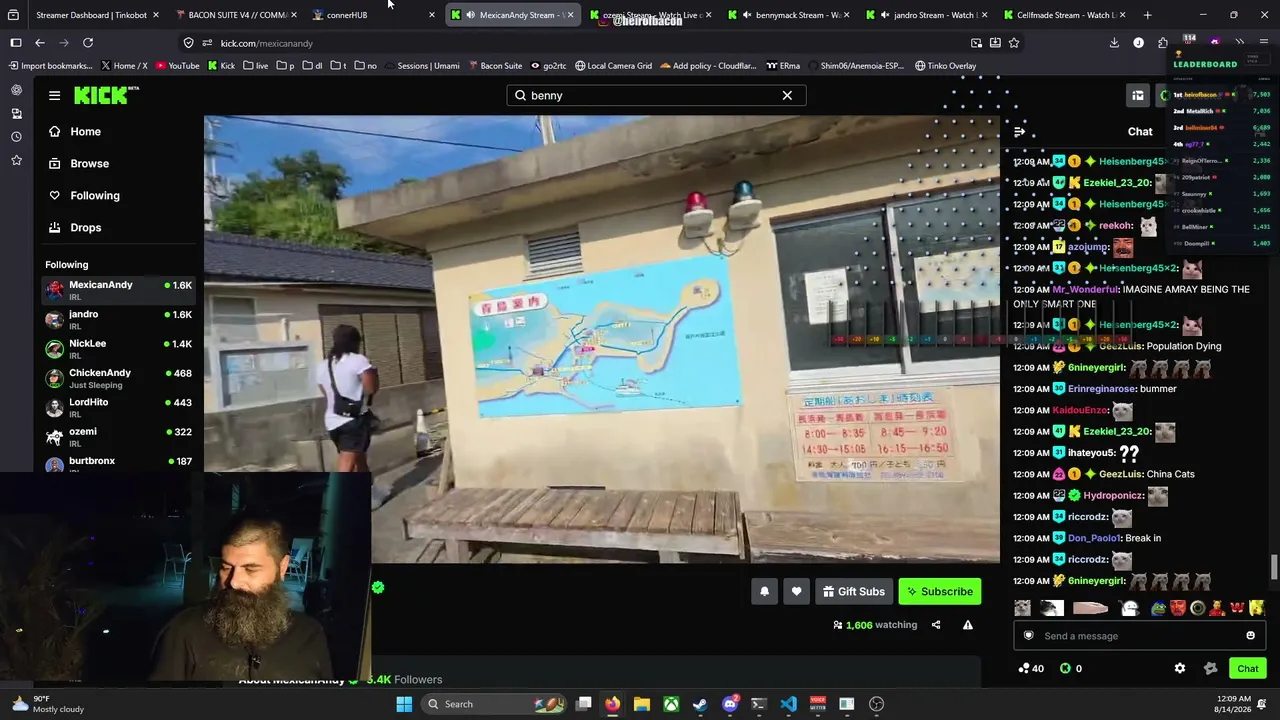Switch to the bennymack Stream tab
Image resolution: width=1280 pixels, height=720 pixels.
click(790, 15)
